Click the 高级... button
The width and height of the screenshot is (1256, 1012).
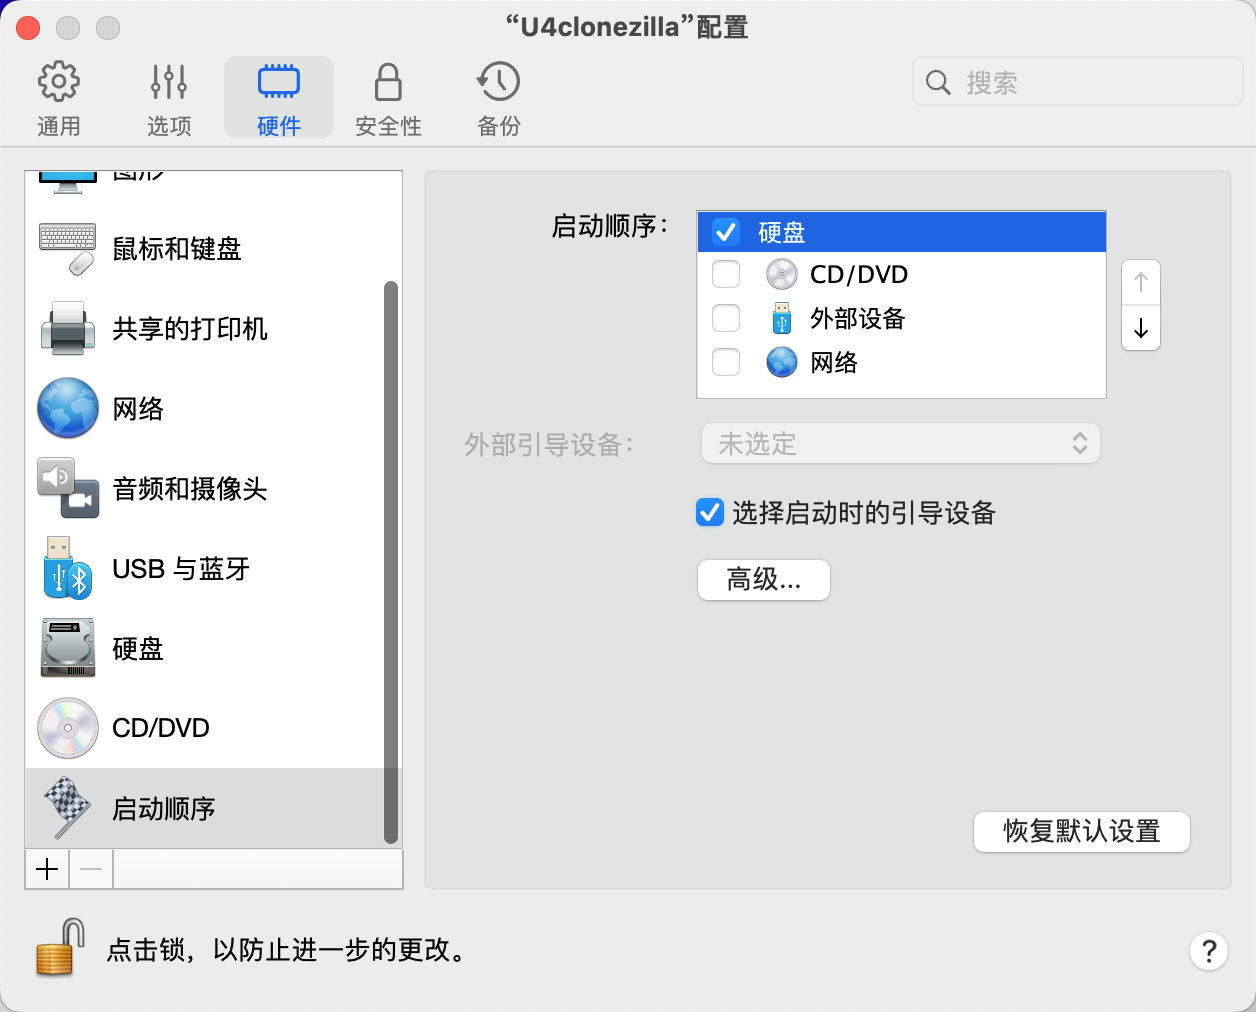tap(763, 580)
